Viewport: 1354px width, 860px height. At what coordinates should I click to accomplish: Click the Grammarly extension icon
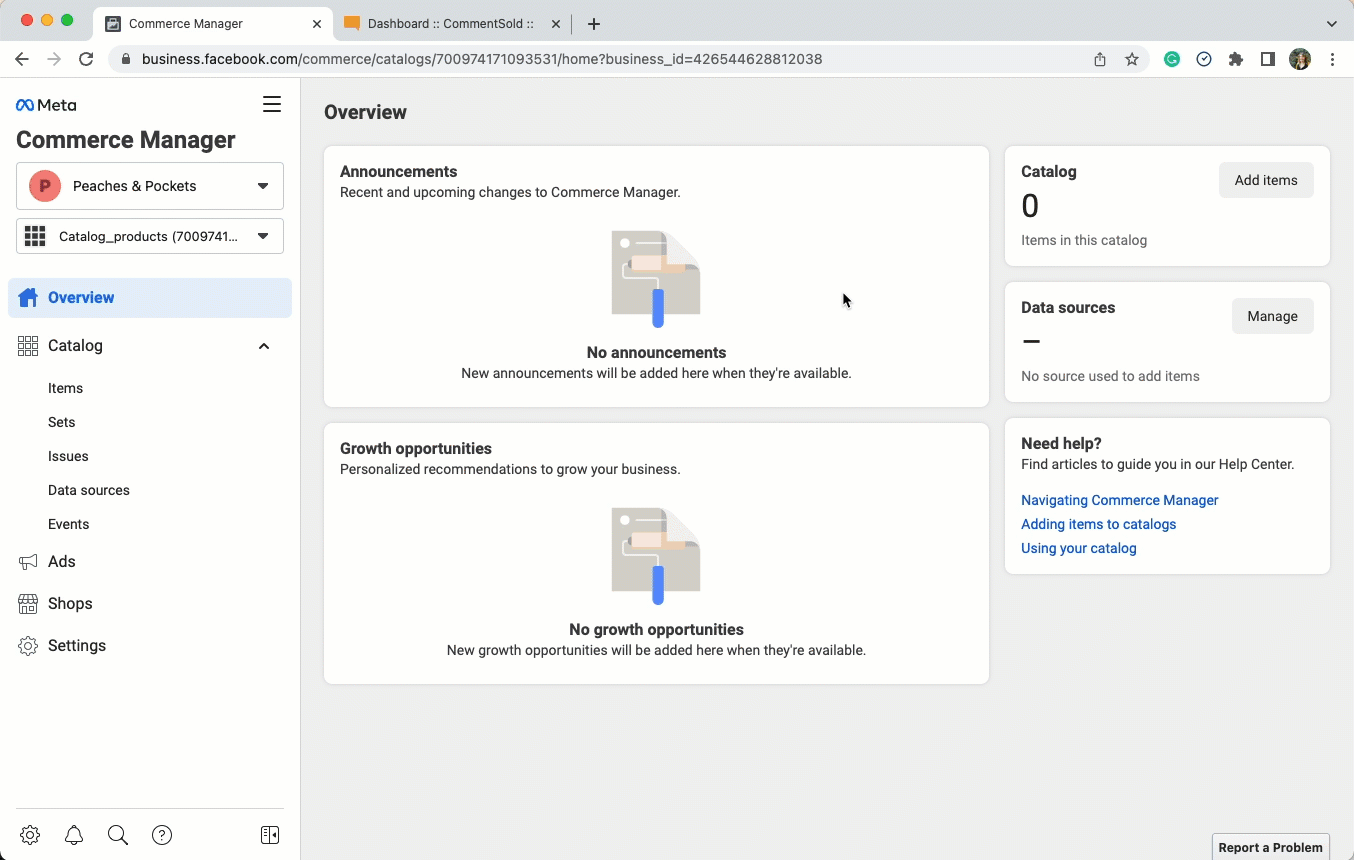click(1172, 59)
